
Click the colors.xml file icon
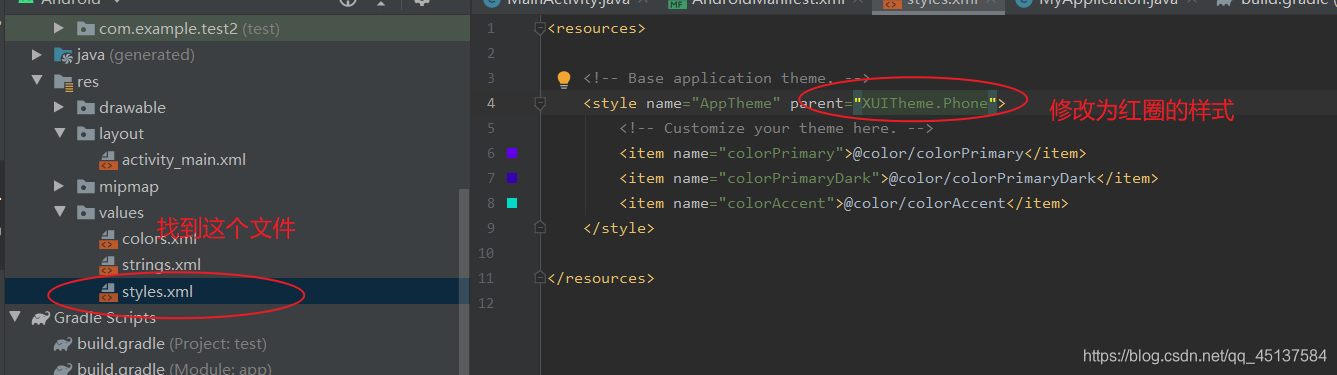pos(108,239)
